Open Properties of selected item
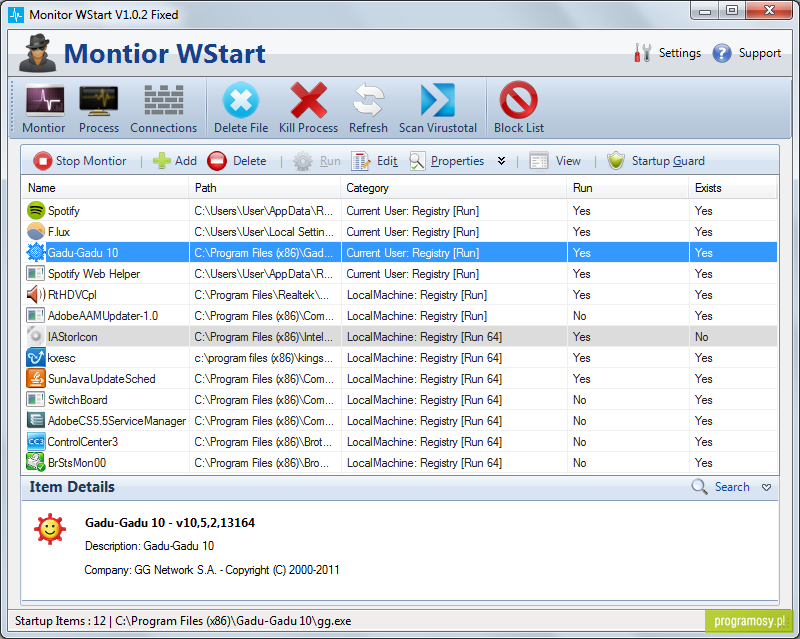This screenshot has height=639, width=800. point(446,161)
